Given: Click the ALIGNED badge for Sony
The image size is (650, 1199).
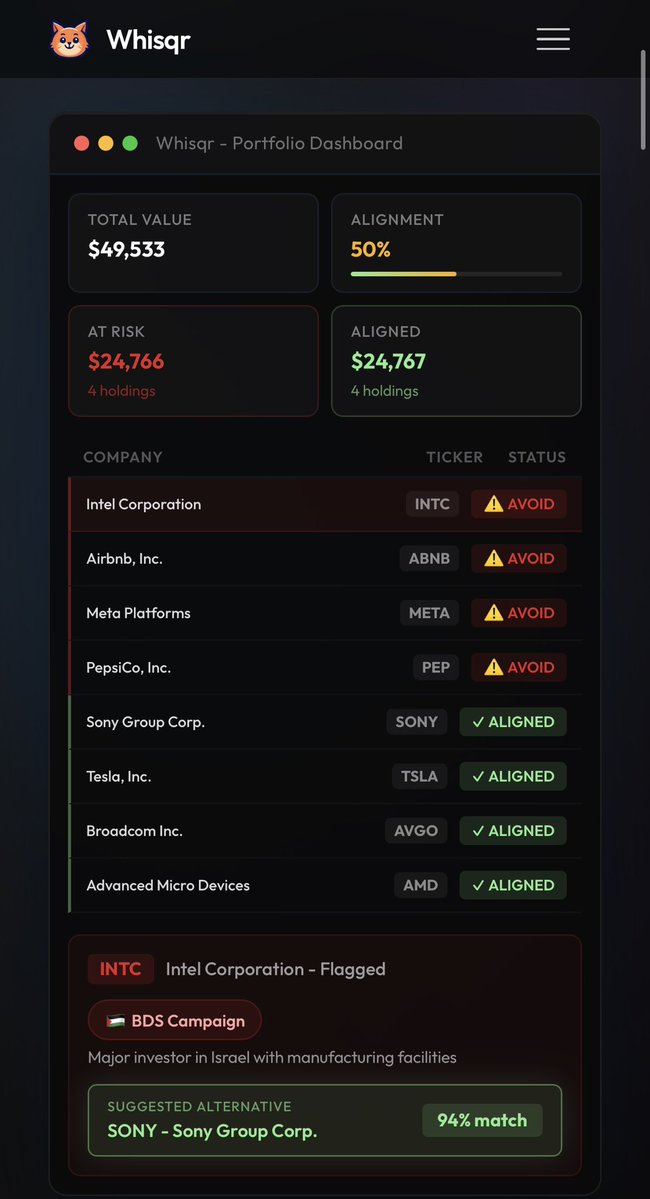Looking at the screenshot, I should (x=513, y=722).
